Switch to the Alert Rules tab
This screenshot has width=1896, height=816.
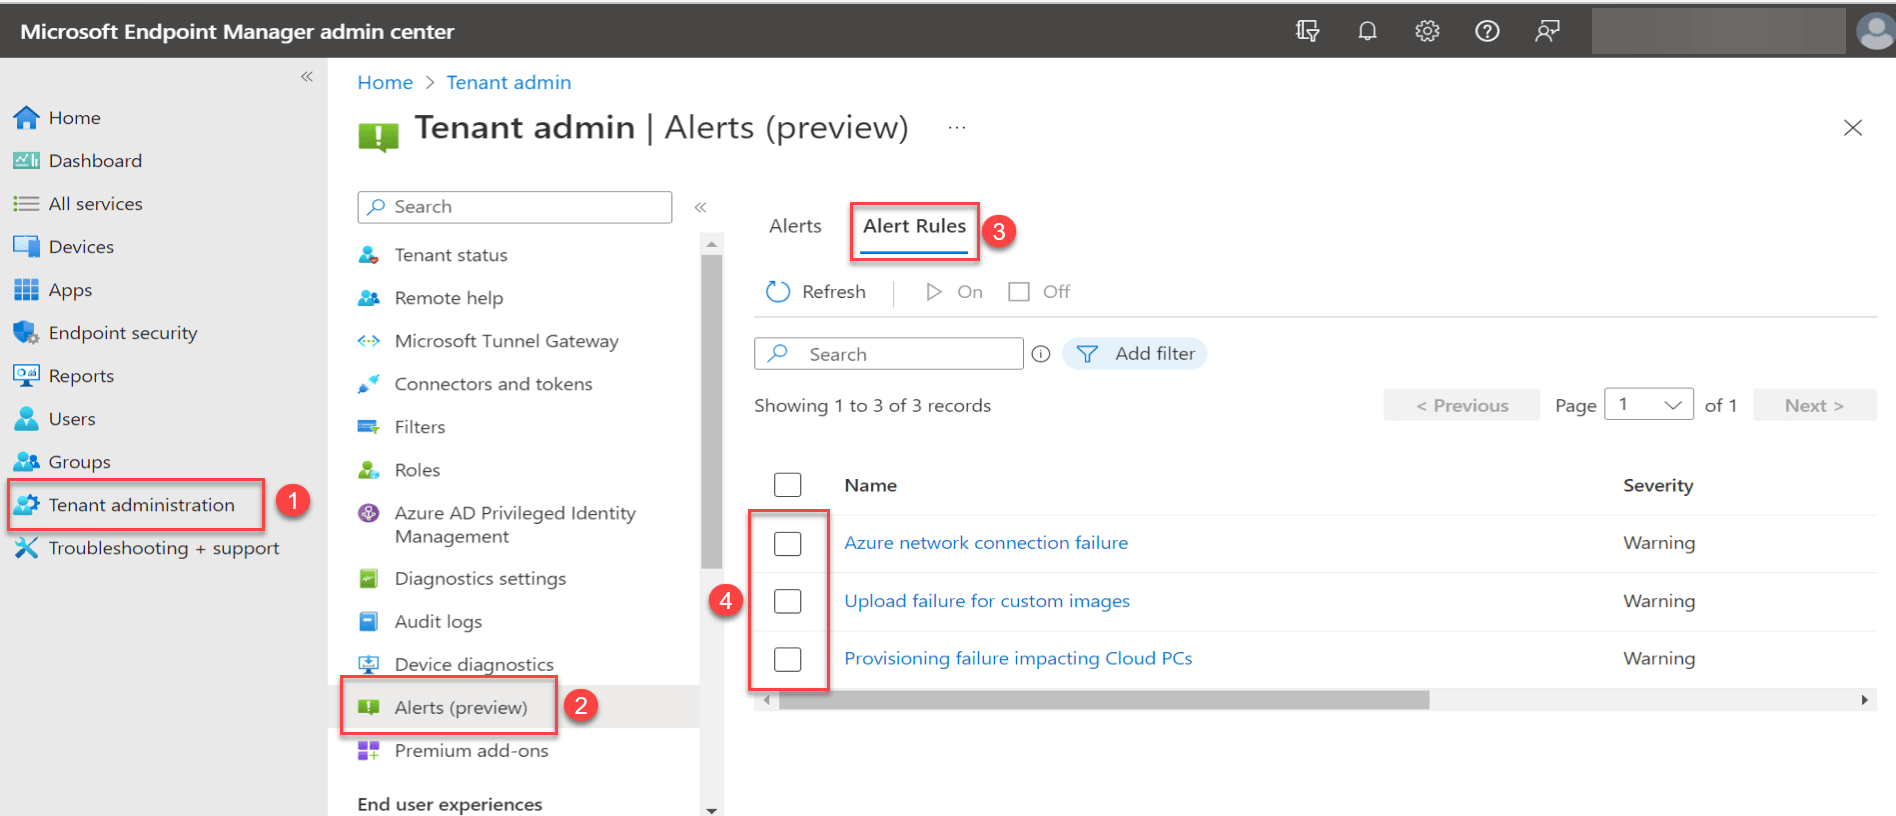(914, 226)
